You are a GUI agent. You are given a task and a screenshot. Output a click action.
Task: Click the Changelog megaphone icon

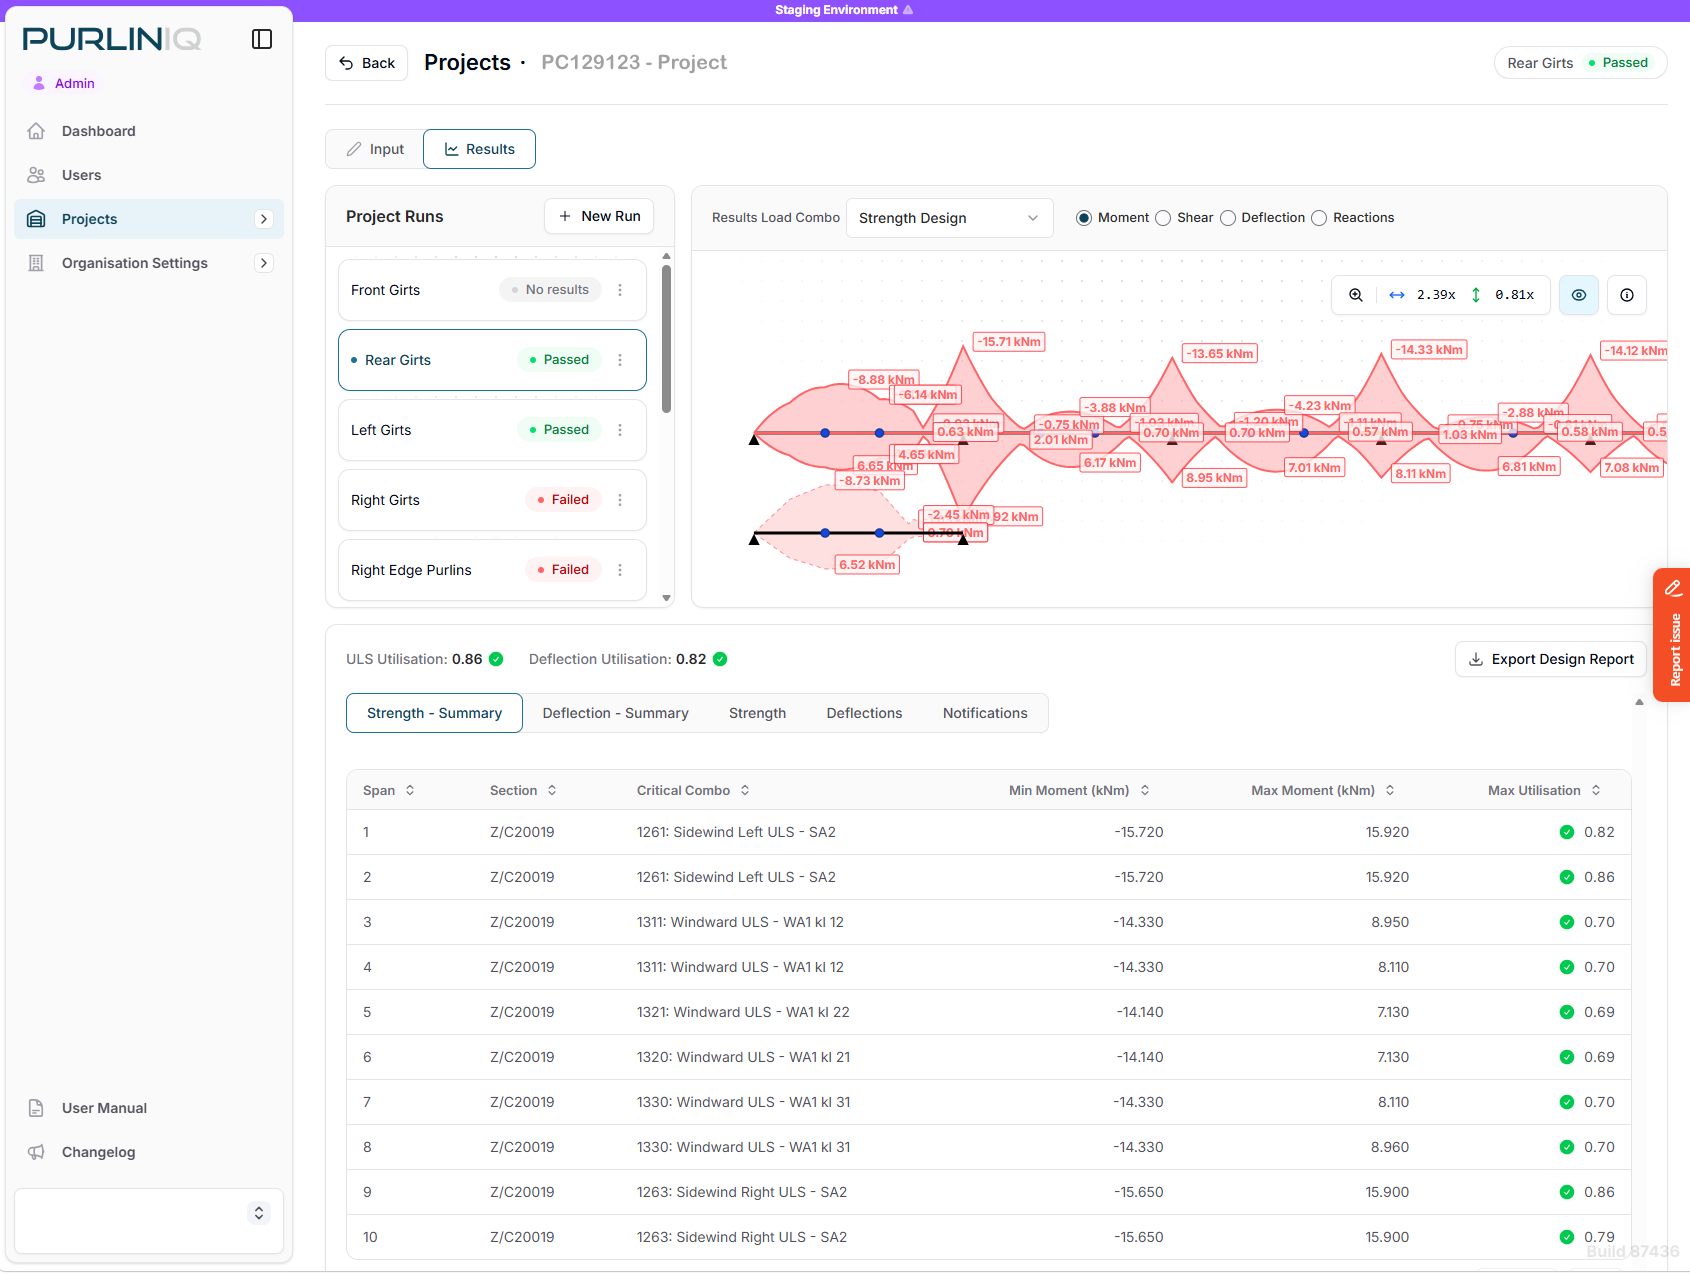coord(36,1152)
